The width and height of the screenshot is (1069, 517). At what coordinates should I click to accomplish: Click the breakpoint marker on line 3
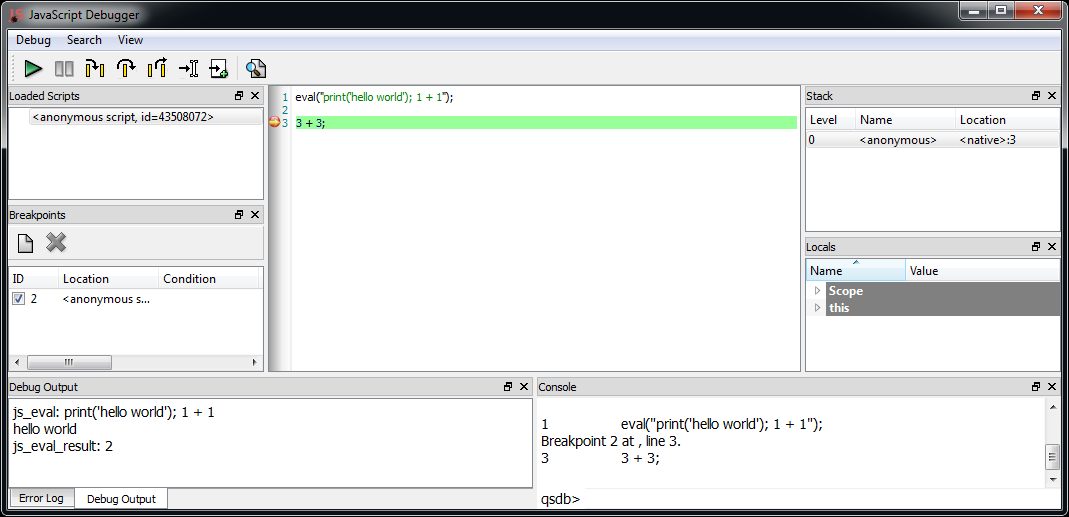[275, 123]
